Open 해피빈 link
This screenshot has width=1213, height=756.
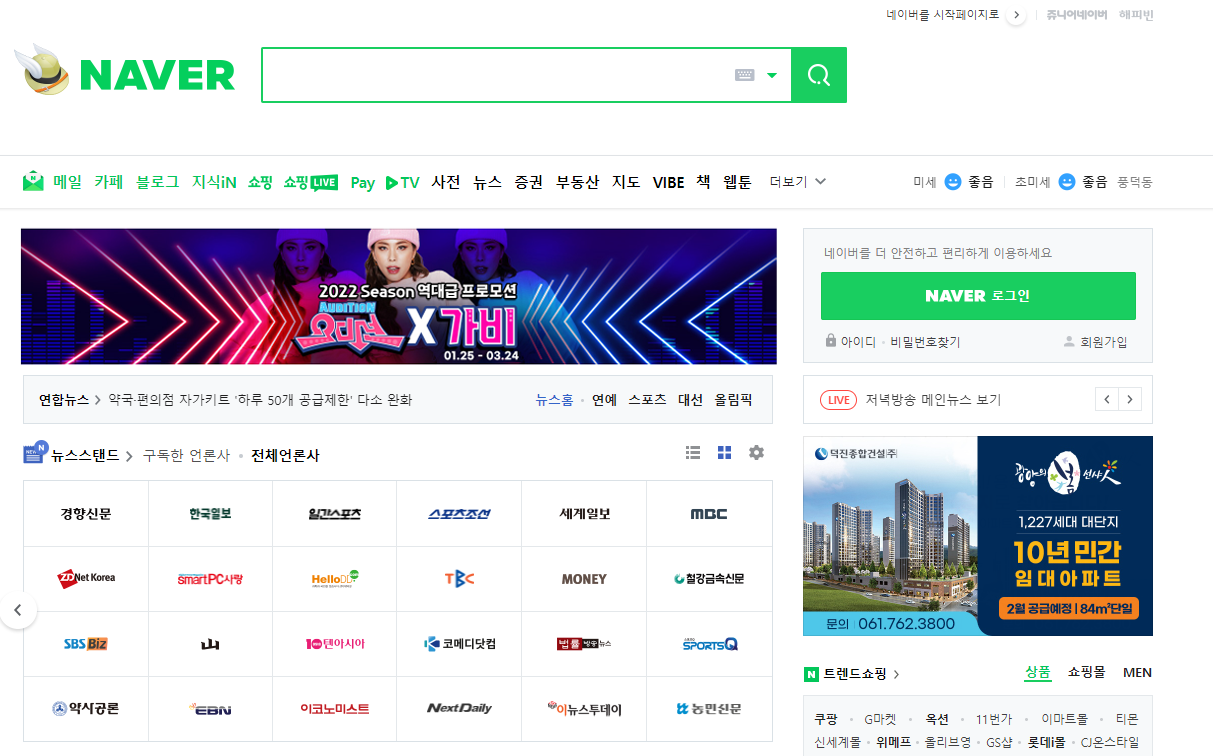point(1136,15)
